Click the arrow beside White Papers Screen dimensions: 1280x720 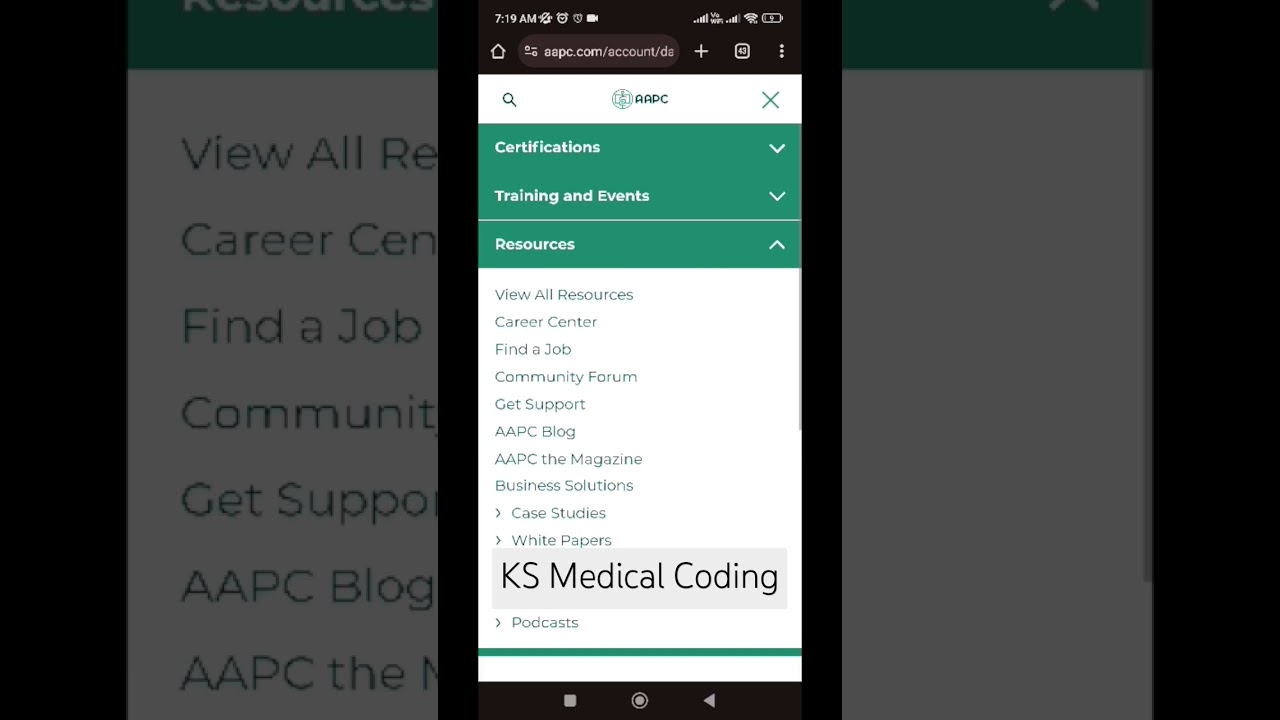pos(498,540)
